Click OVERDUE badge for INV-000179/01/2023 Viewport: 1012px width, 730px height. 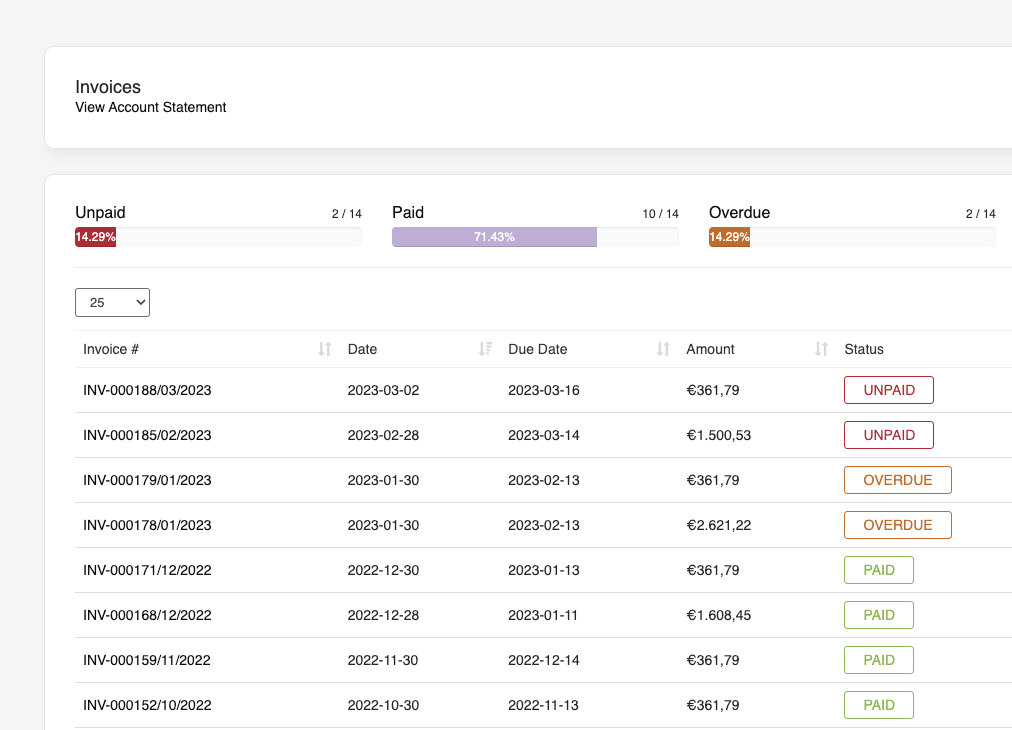point(898,480)
